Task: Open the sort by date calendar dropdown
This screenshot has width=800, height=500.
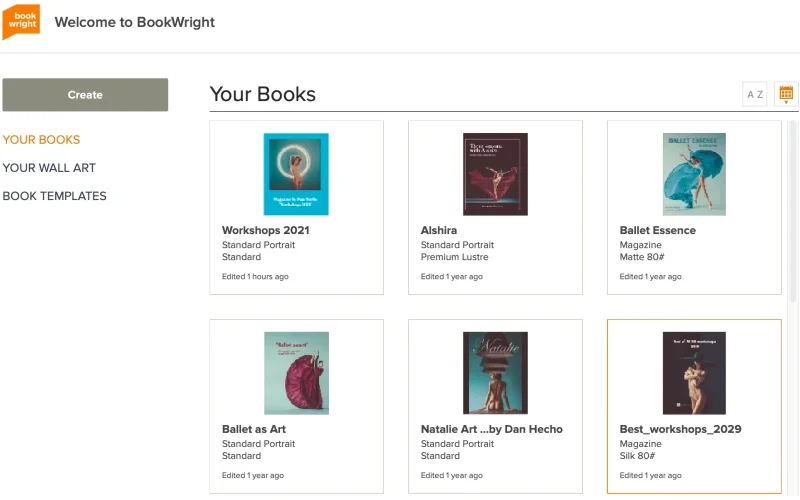Action: (786, 95)
